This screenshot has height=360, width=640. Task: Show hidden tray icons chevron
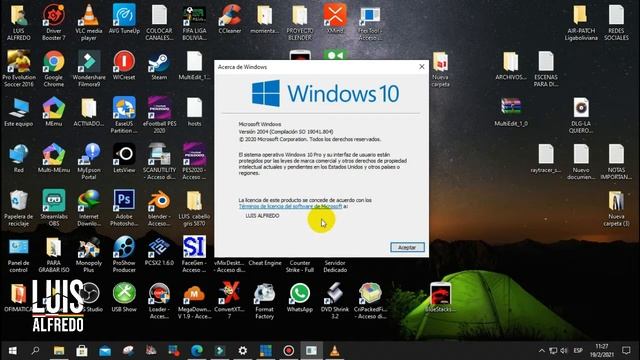[541, 351]
